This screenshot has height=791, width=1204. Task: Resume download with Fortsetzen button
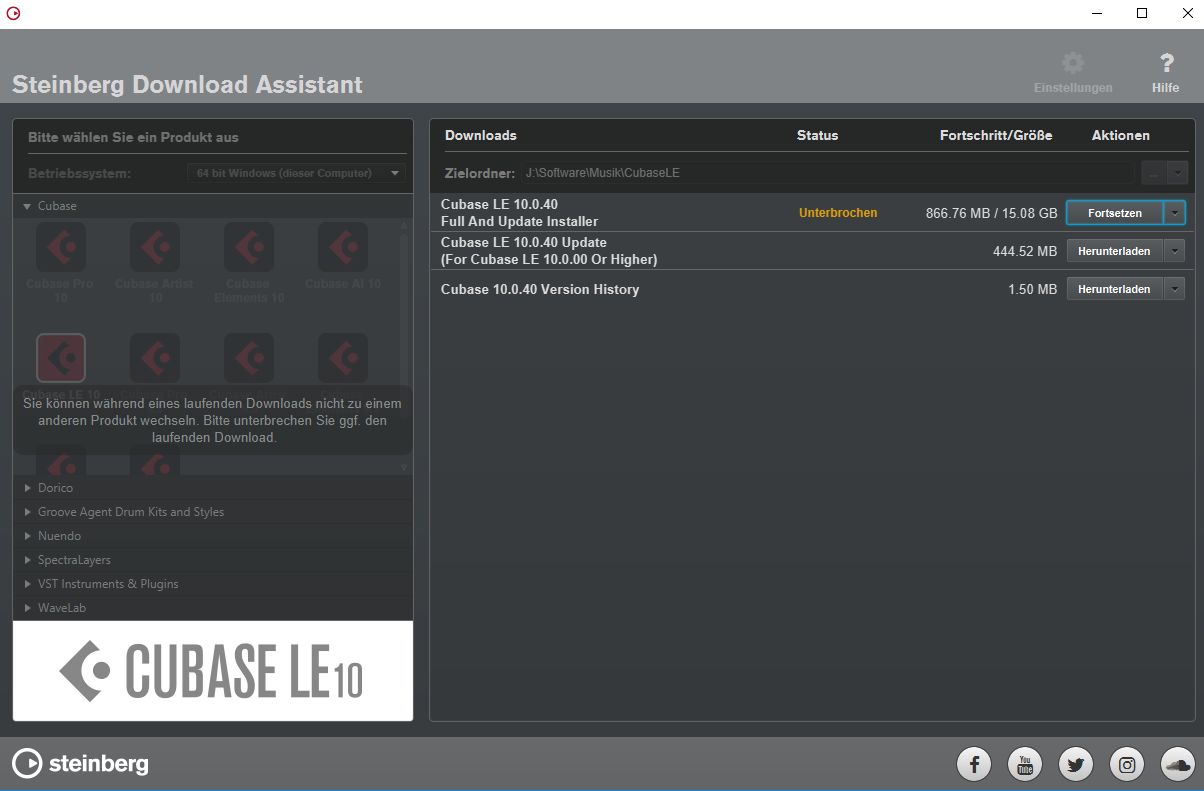tap(1115, 213)
